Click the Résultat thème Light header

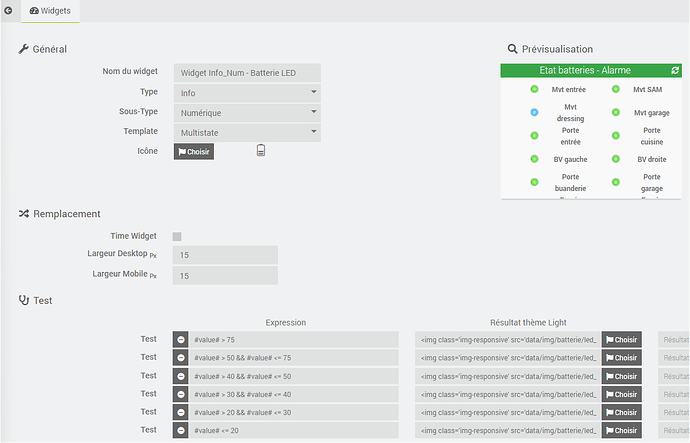(x=528, y=322)
